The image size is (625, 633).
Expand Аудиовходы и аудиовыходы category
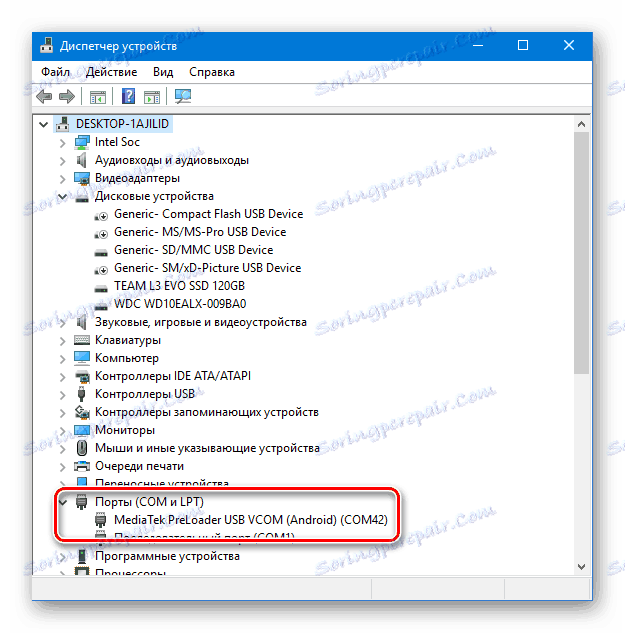pos(63,161)
